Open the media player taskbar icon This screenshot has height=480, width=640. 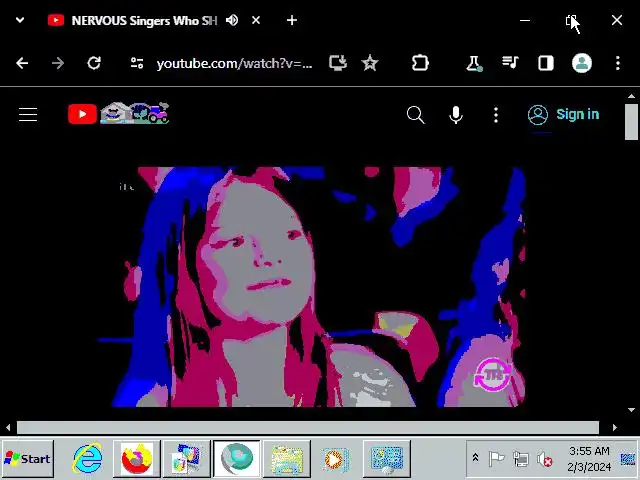click(x=336, y=459)
